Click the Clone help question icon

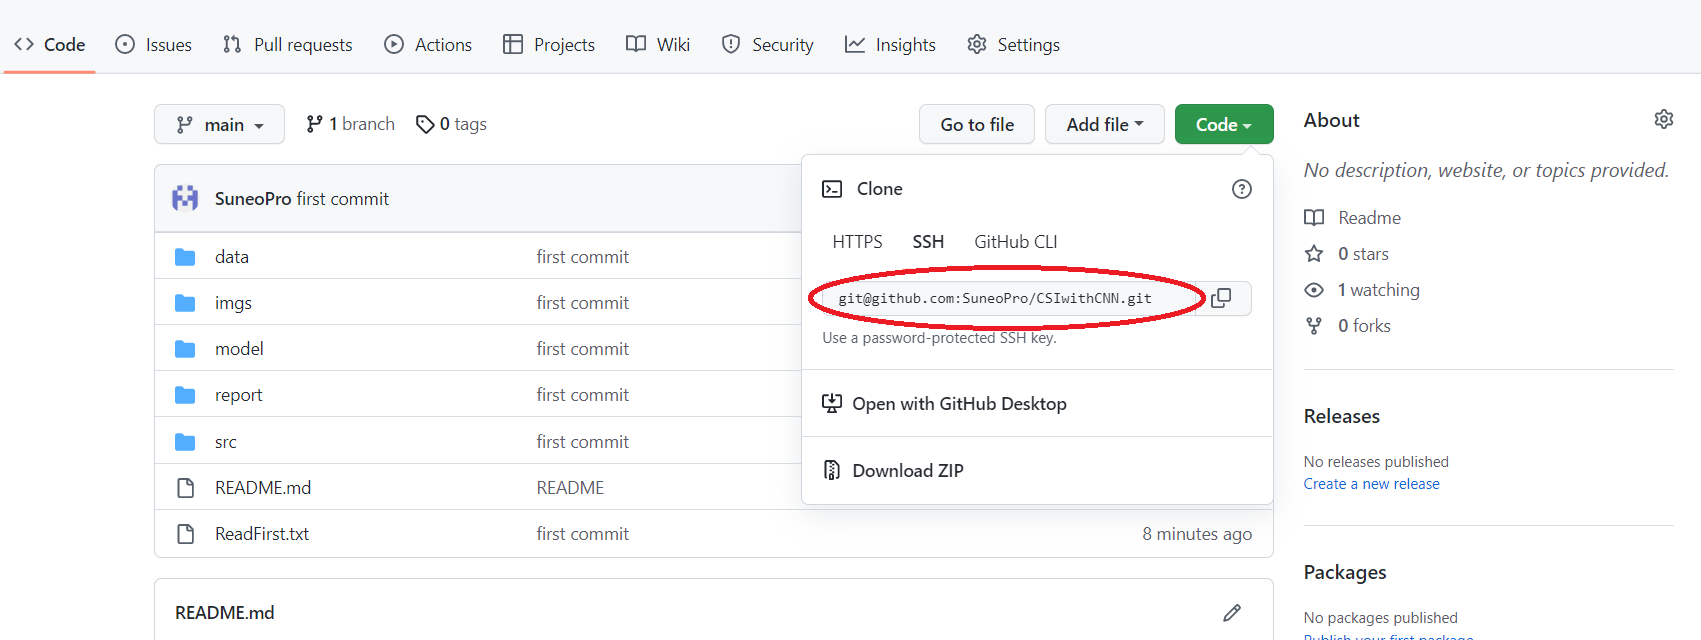click(1242, 189)
